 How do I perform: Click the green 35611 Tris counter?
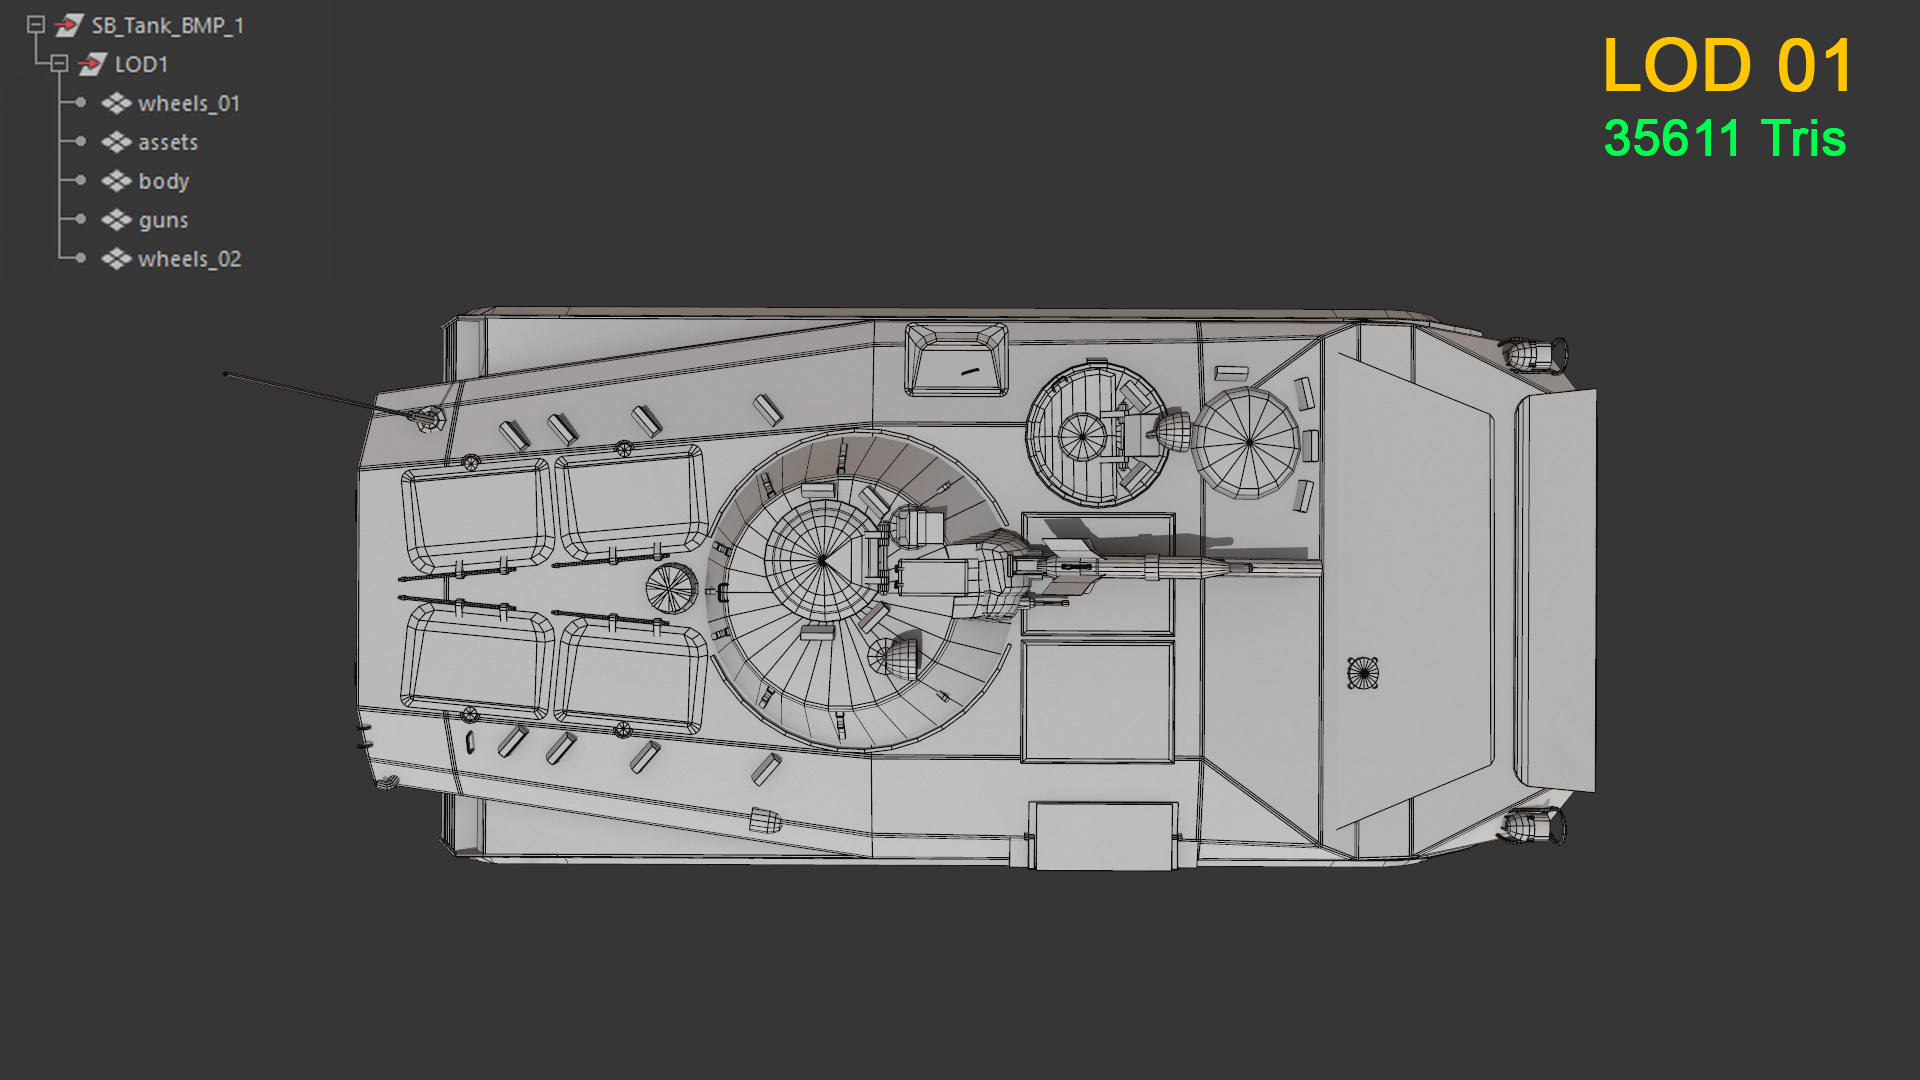coord(1724,138)
